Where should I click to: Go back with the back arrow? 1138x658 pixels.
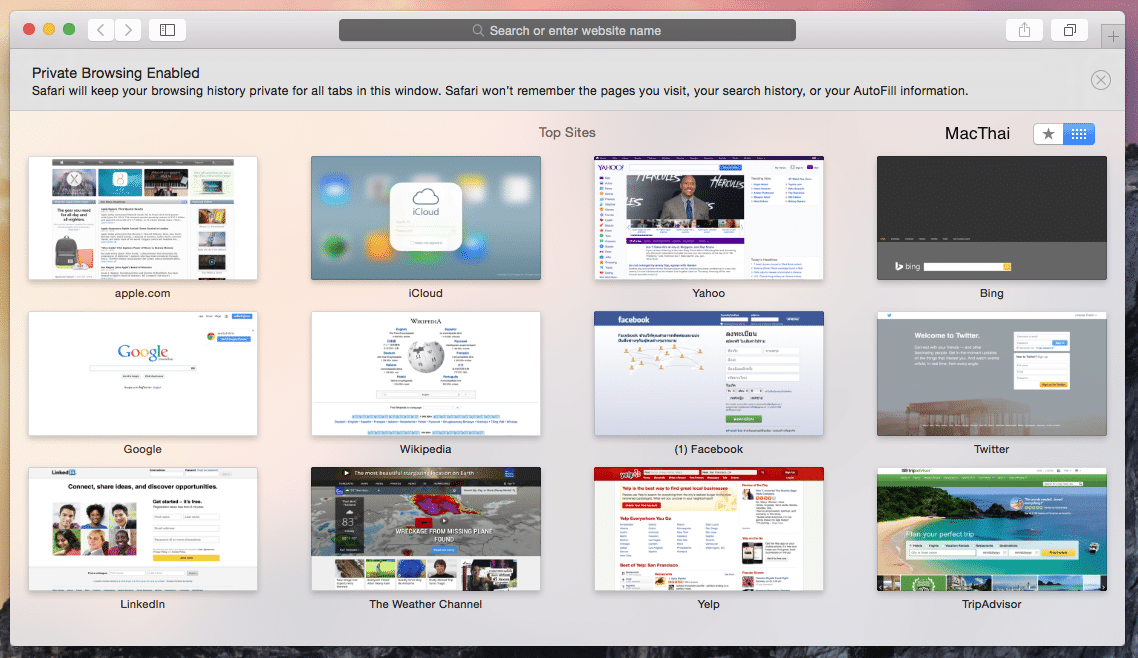click(101, 30)
